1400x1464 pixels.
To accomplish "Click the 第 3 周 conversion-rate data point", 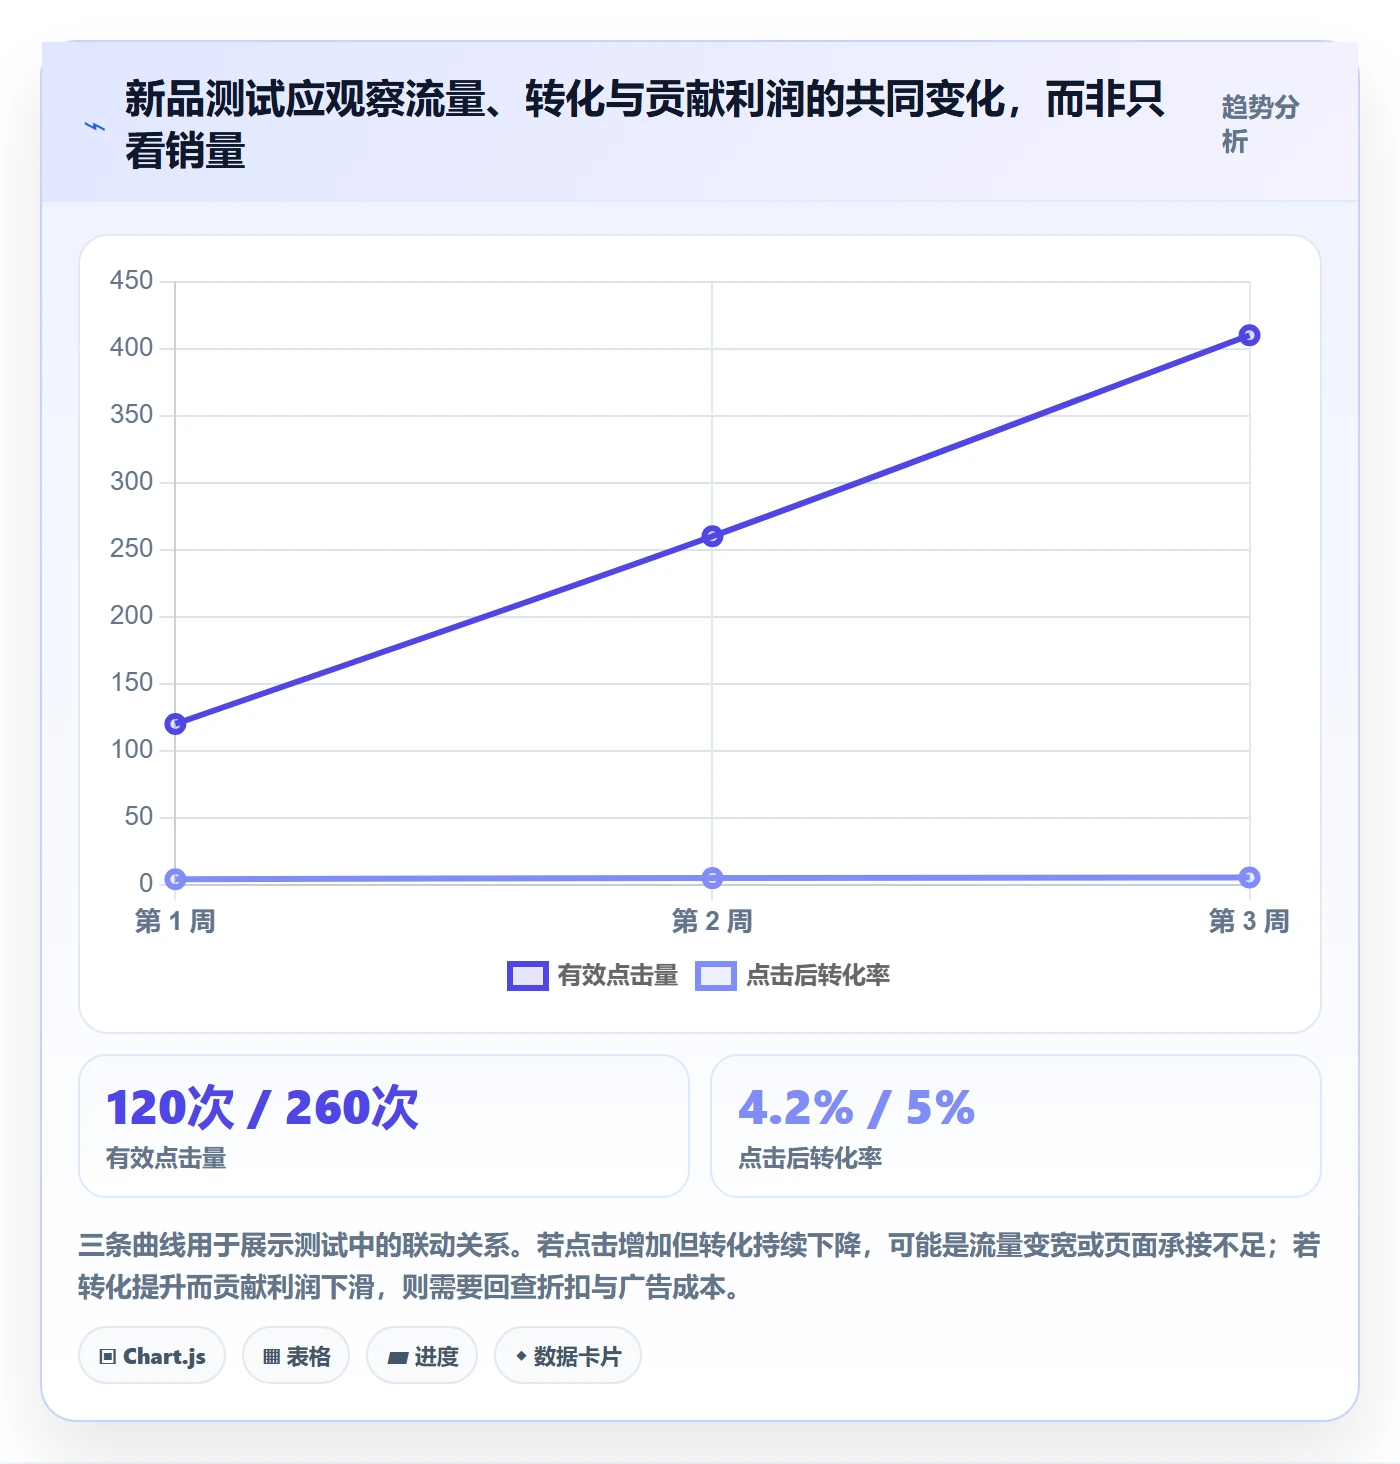I will [1249, 877].
